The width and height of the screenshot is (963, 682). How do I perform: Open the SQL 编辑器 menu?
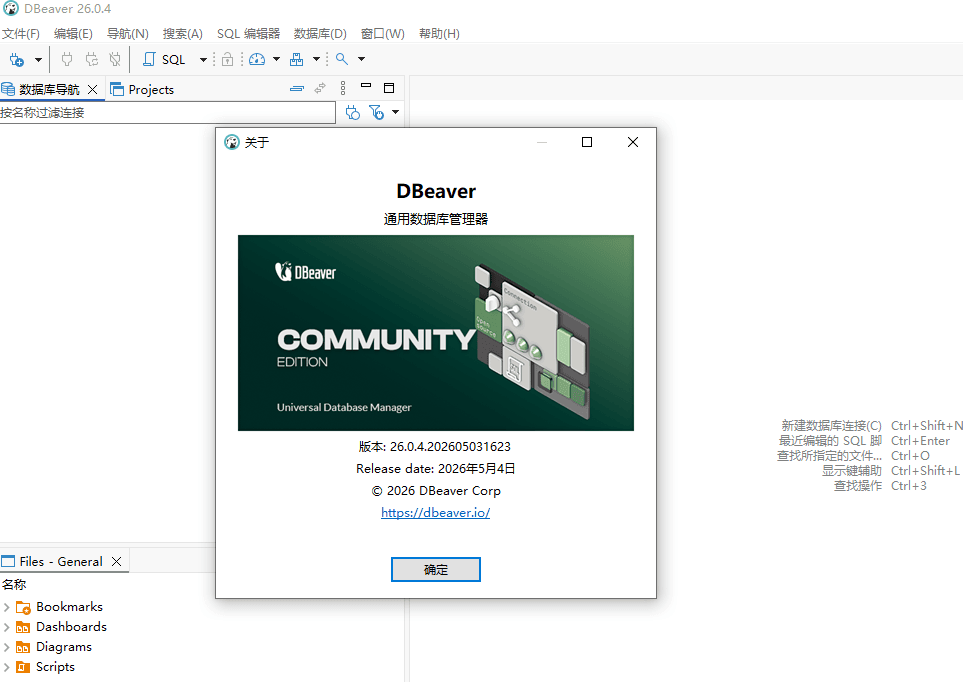(248, 34)
